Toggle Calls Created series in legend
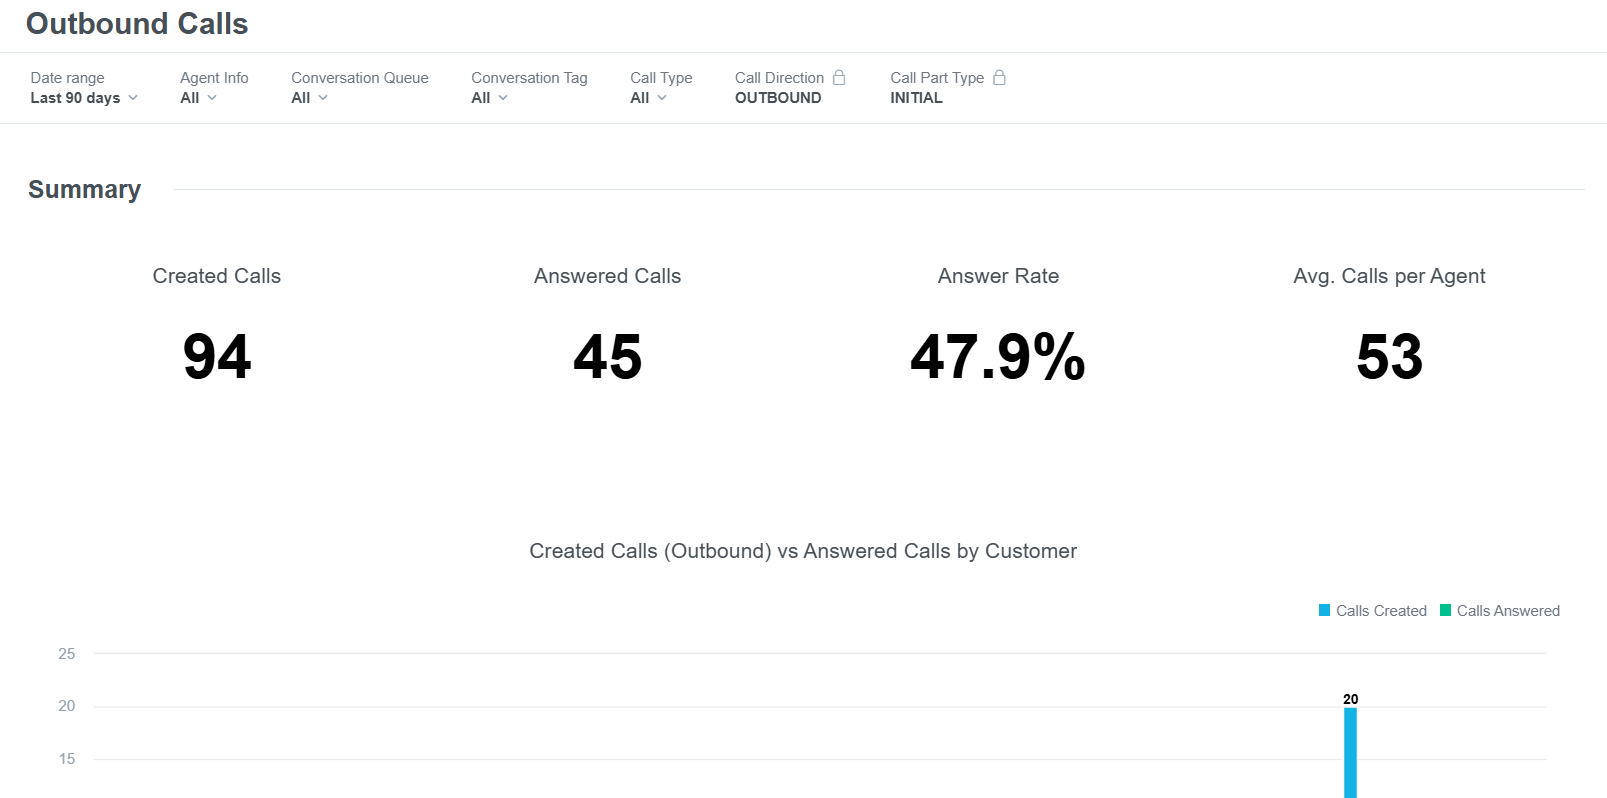Viewport: 1607px width, 798px height. pyautogui.click(x=1373, y=611)
